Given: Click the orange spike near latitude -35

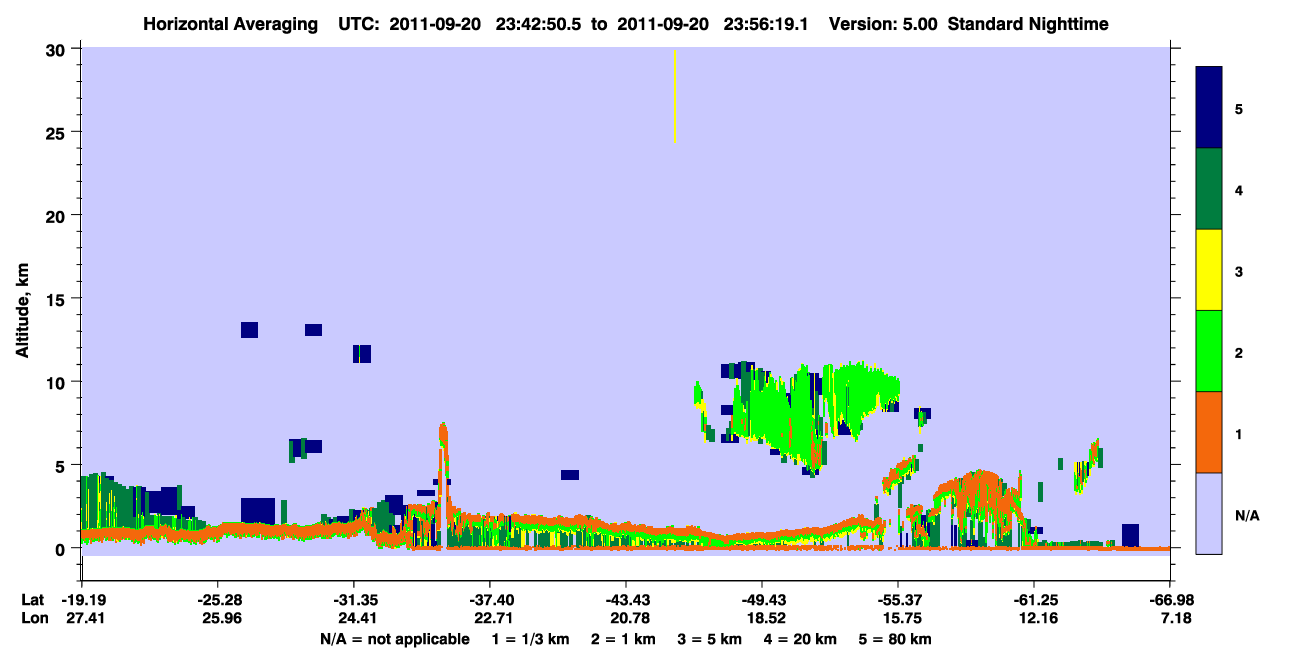Looking at the screenshot, I should pyautogui.click(x=443, y=470).
